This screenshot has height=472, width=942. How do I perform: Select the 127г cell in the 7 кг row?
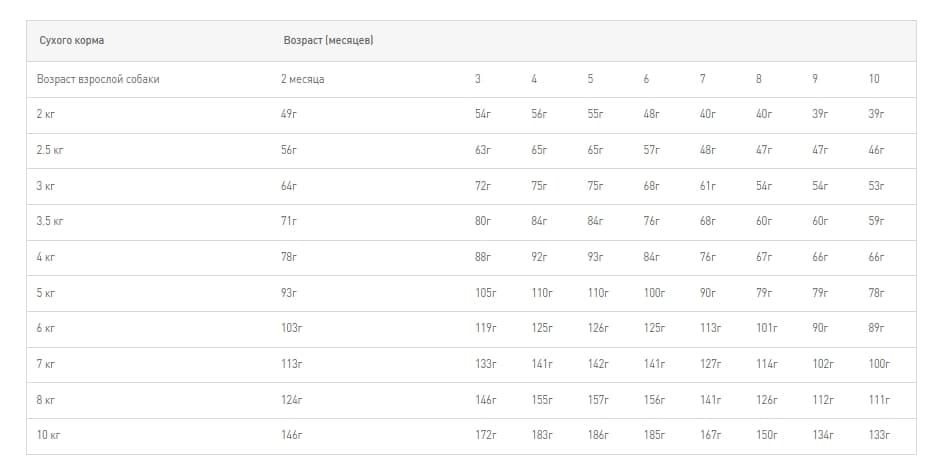(709, 364)
